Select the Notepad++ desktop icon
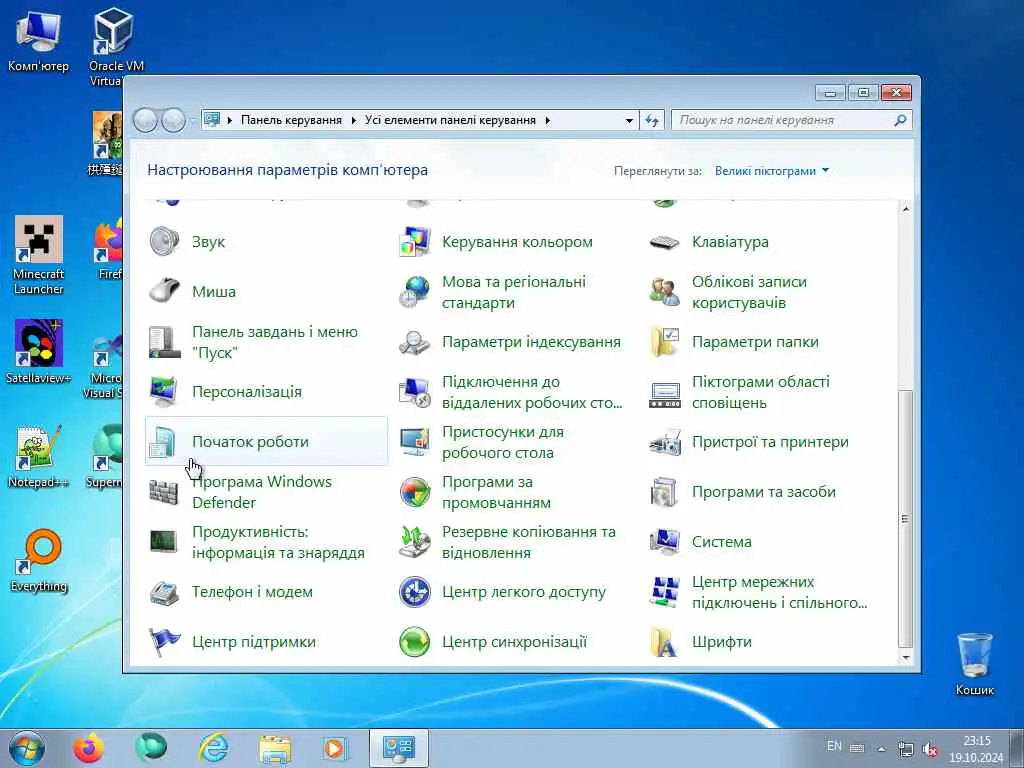Viewport: 1024px width, 768px height. 39,456
